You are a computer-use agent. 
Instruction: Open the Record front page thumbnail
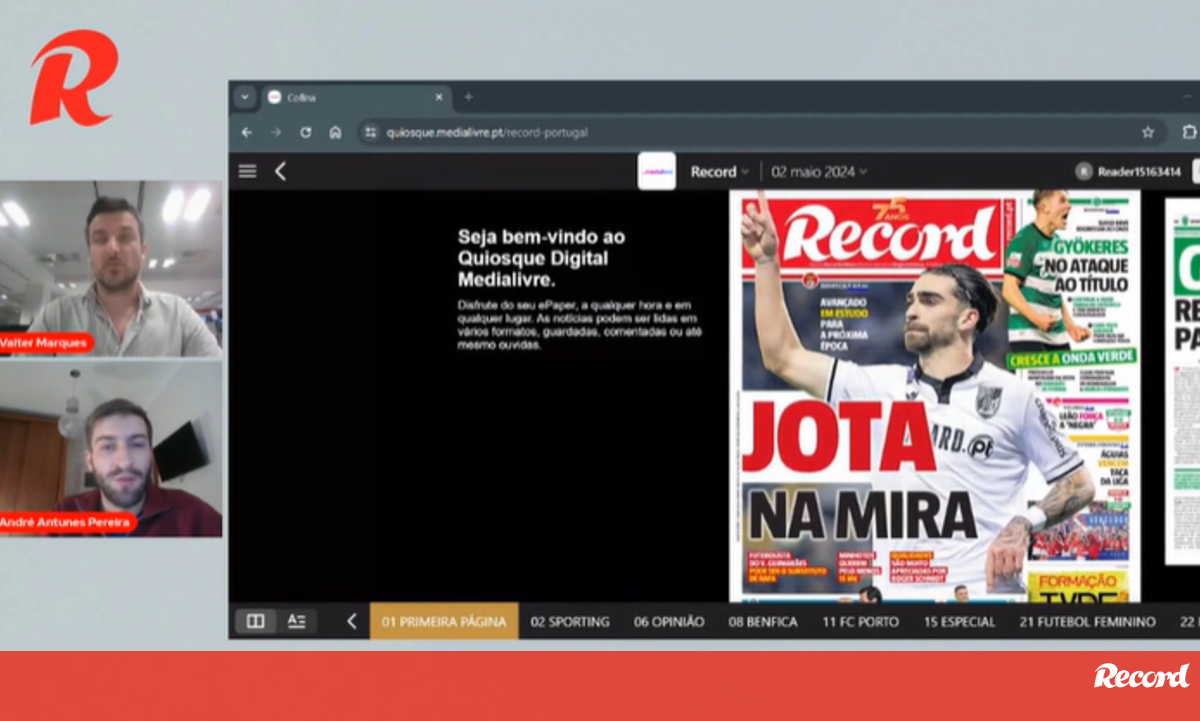tap(934, 396)
